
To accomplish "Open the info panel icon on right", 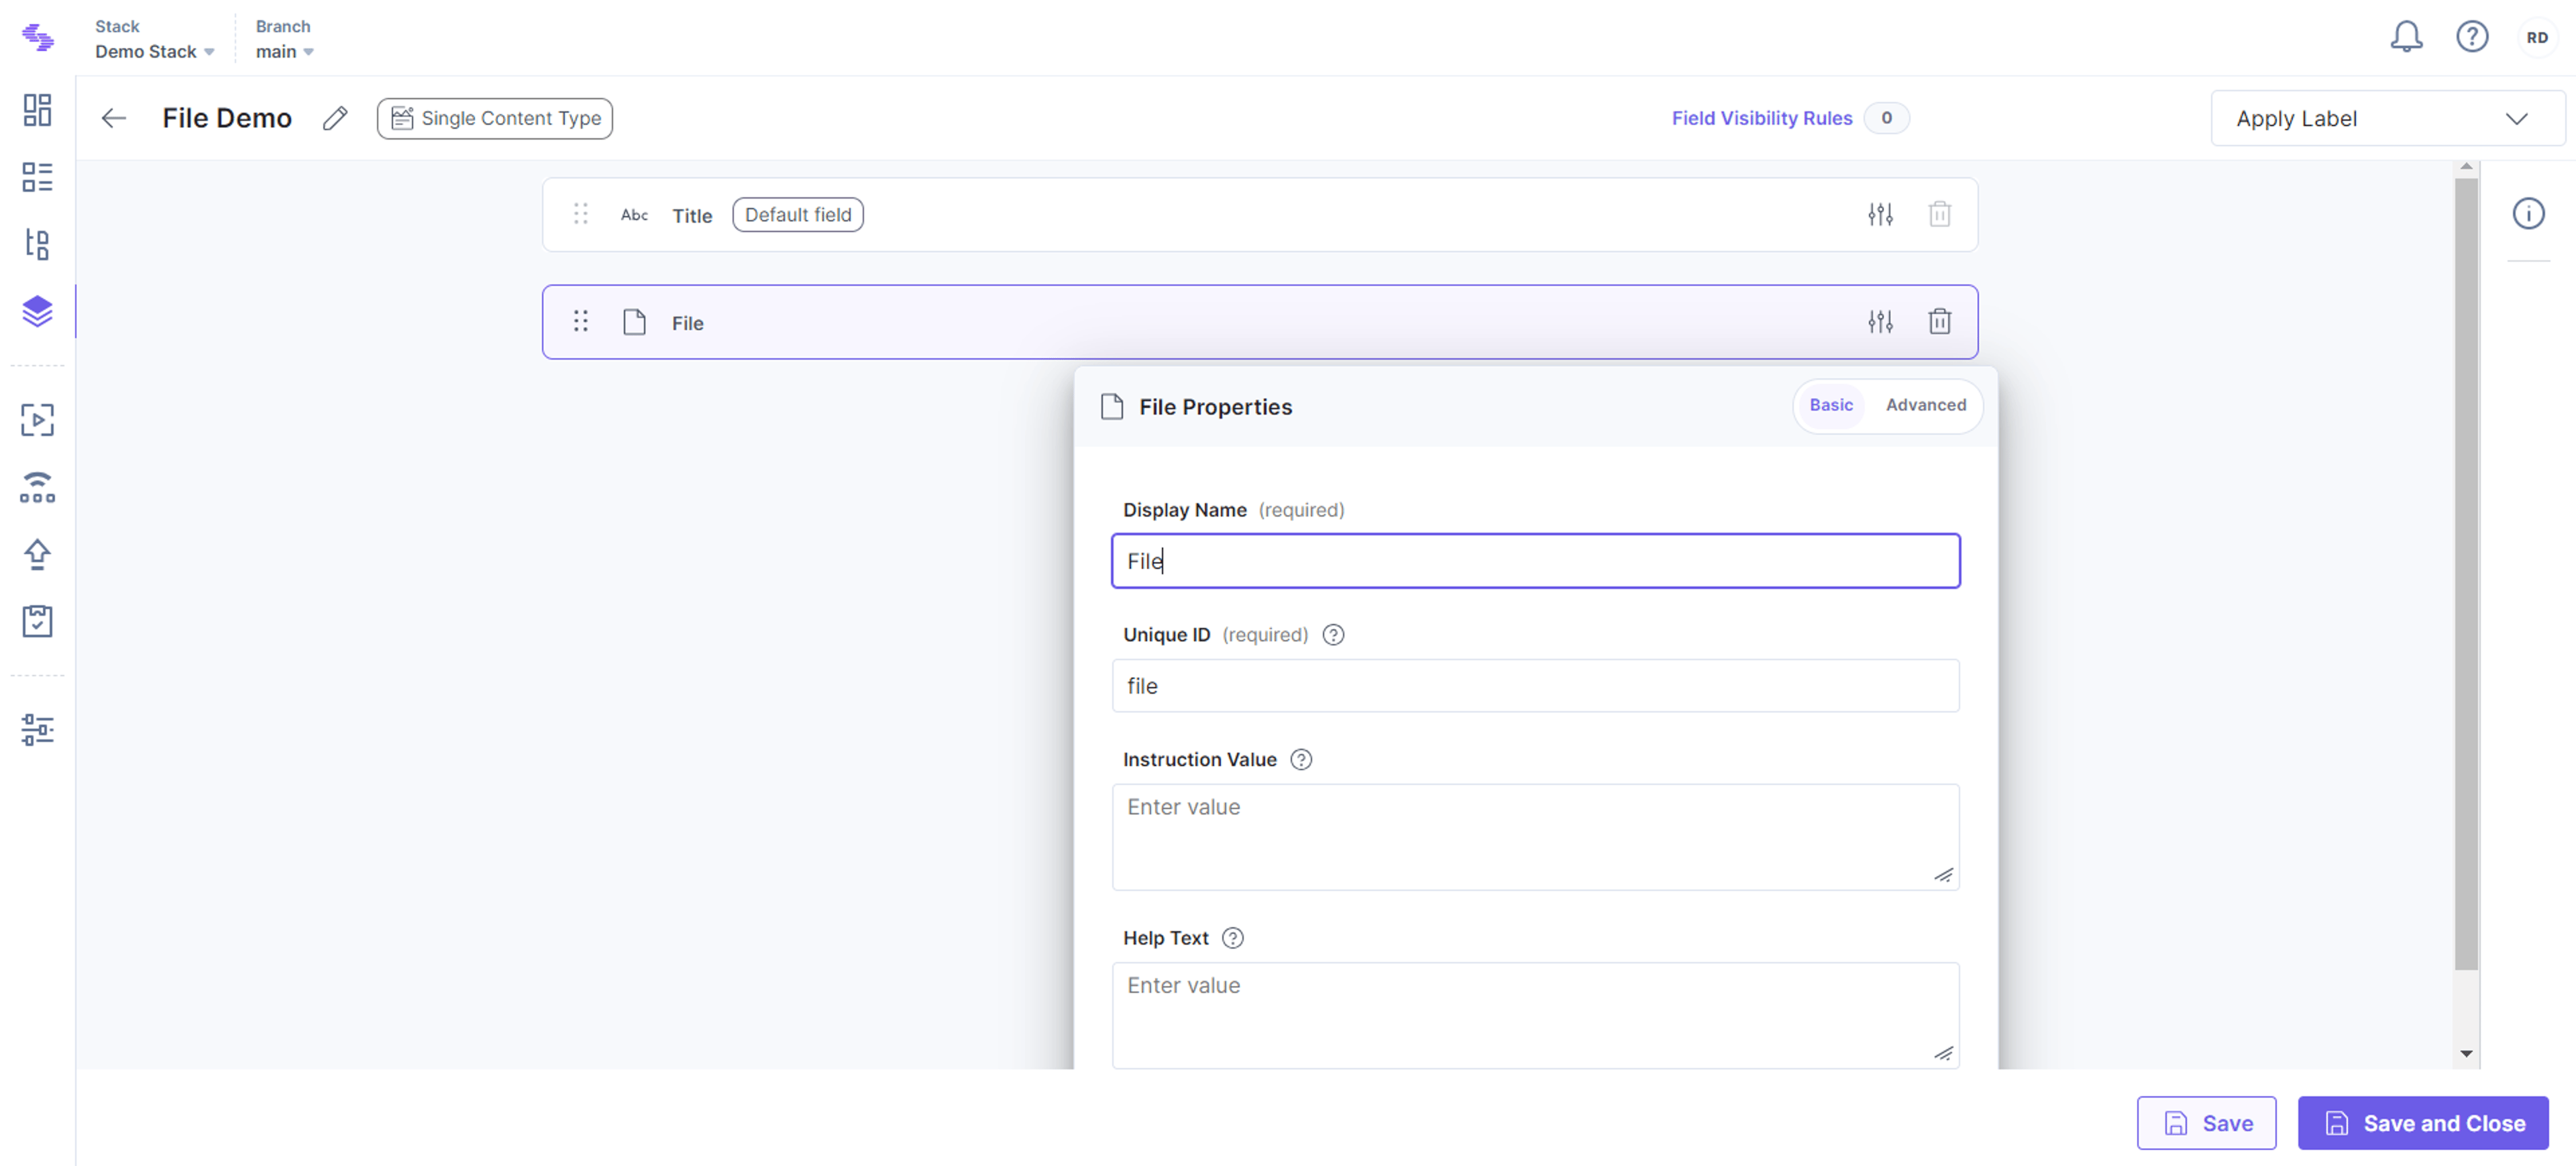I will click(2528, 213).
